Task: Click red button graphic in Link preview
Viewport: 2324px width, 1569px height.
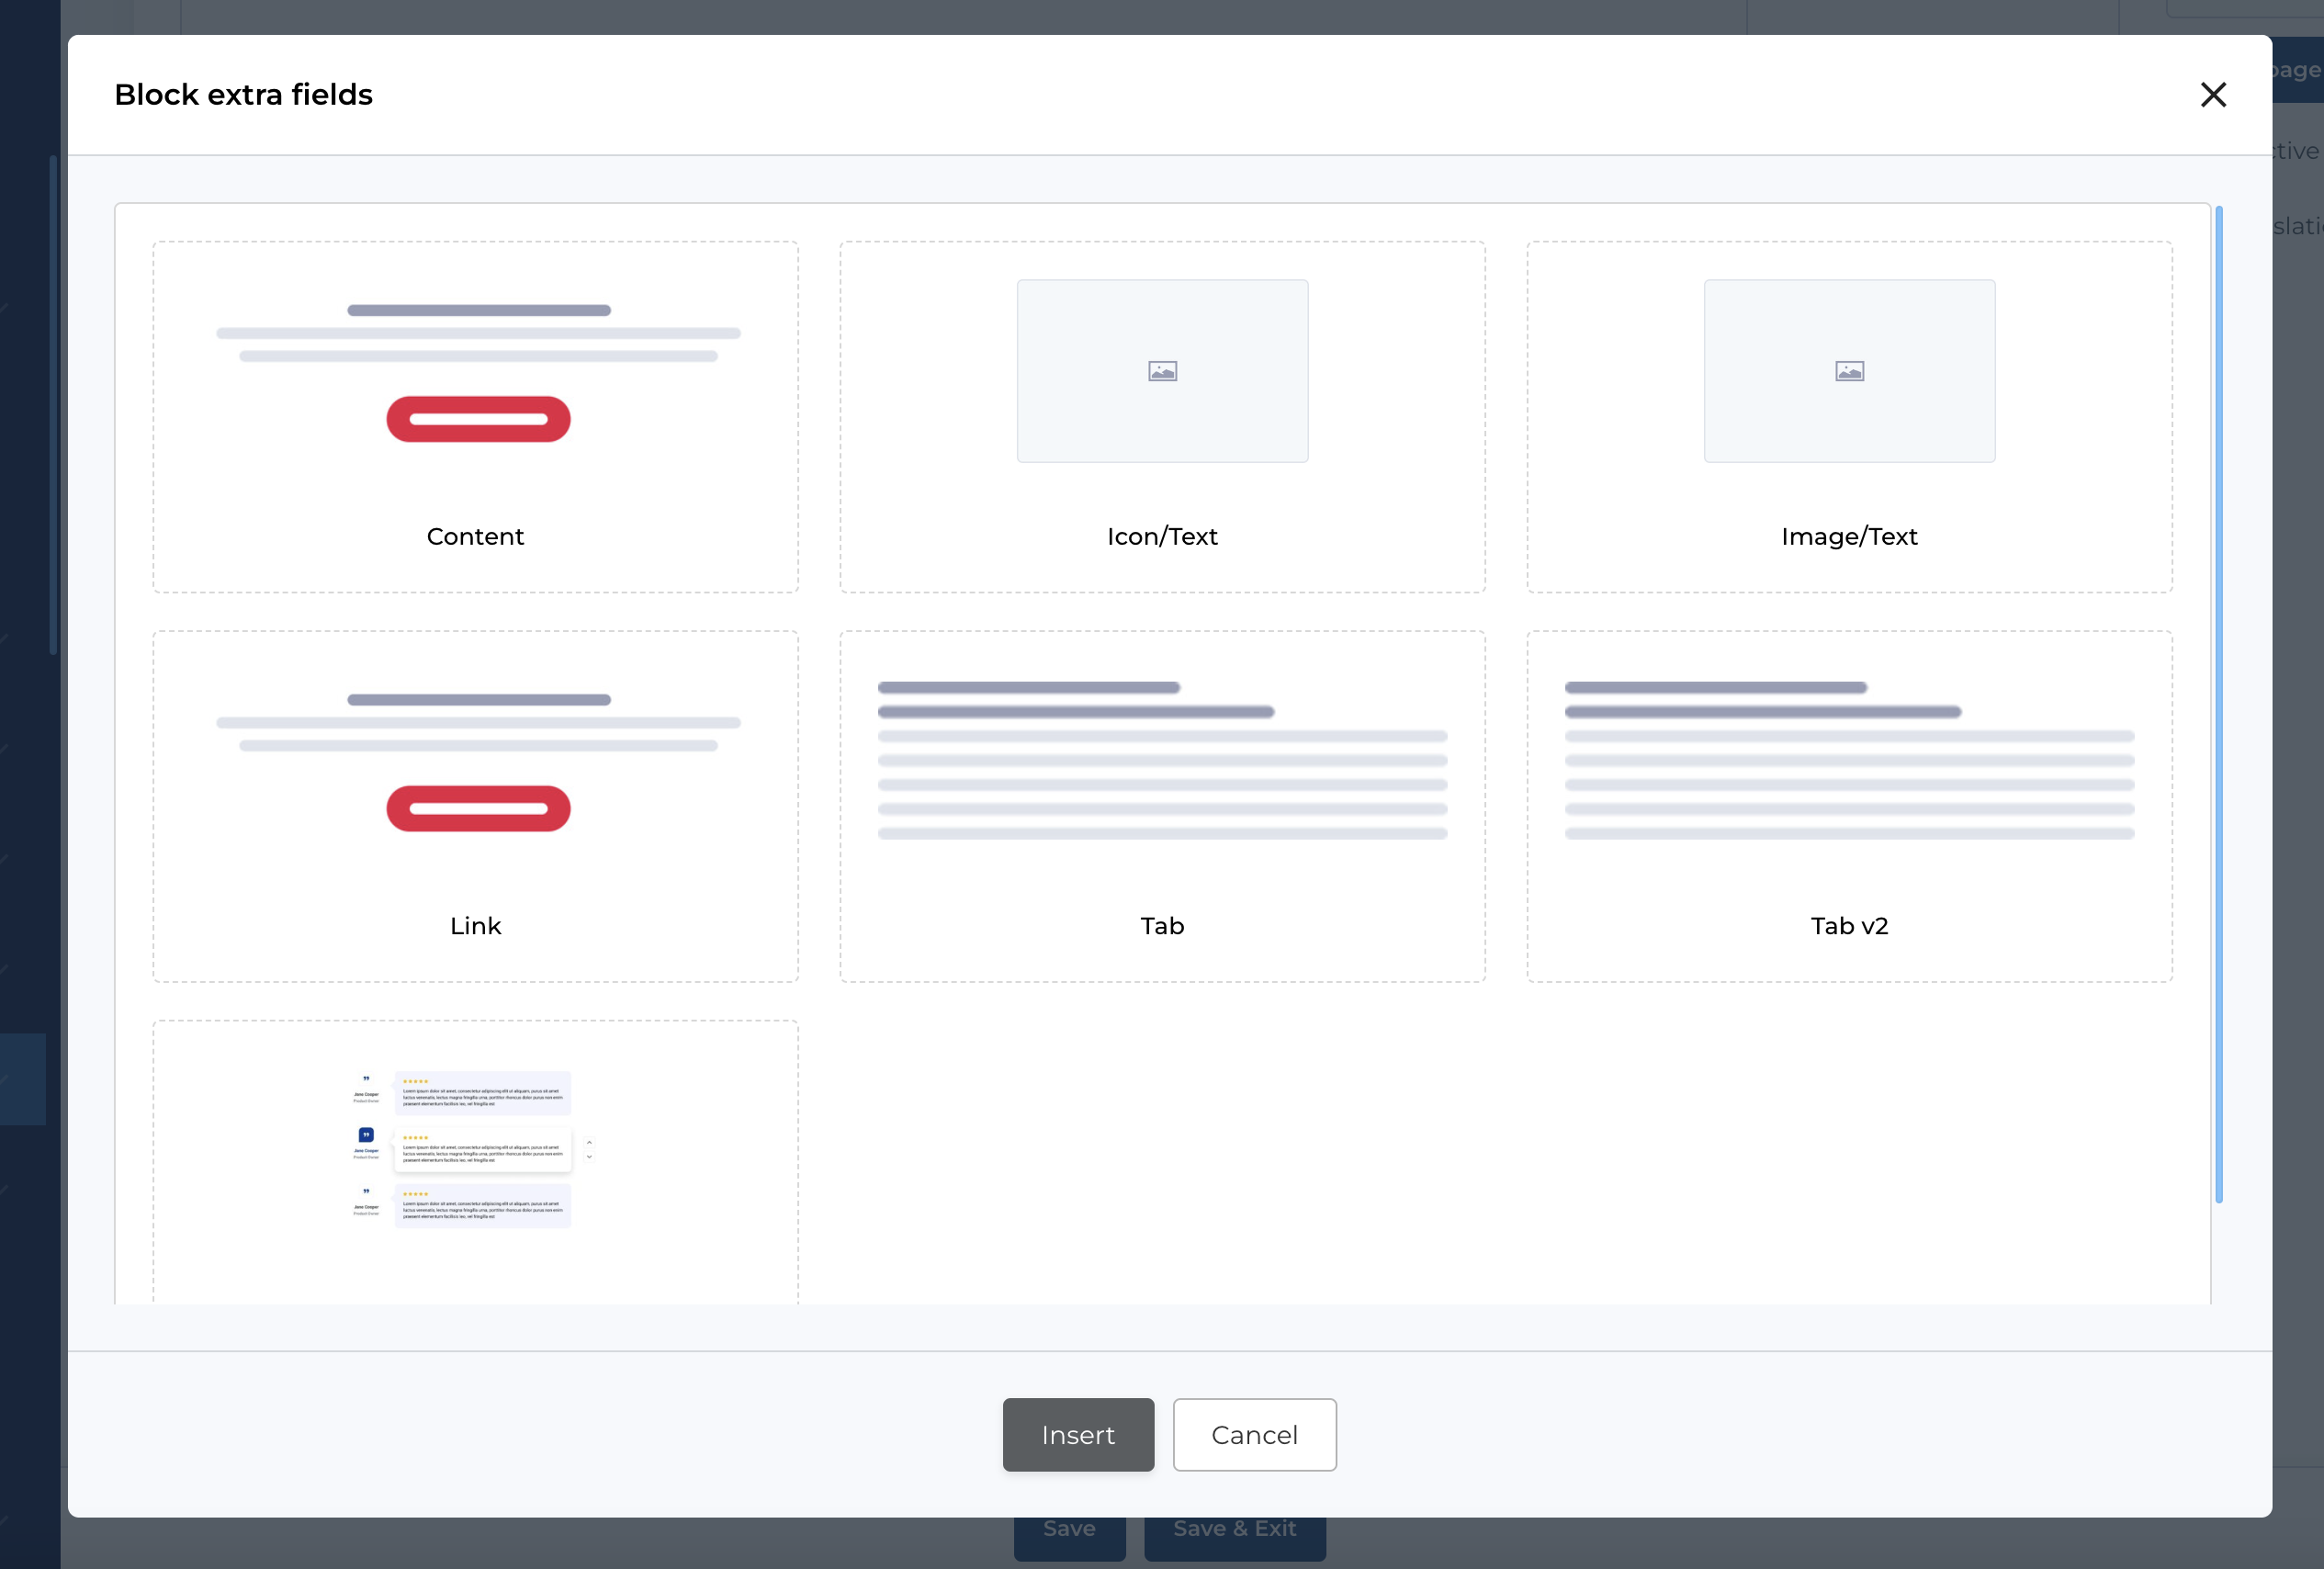Action: click(x=478, y=808)
